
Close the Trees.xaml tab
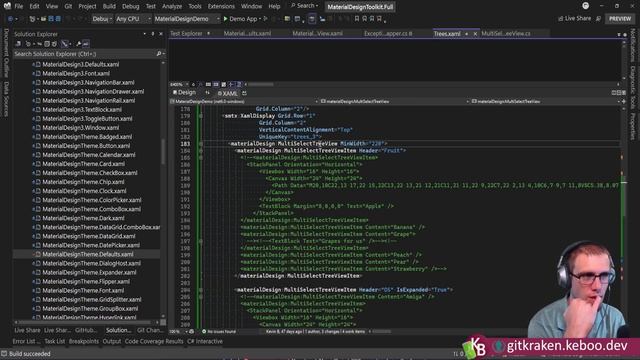tap(475, 34)
